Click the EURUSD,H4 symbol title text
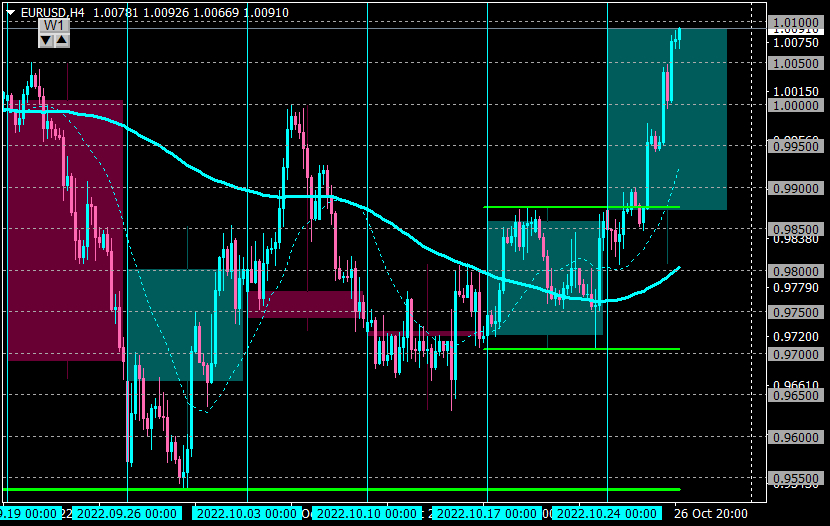830x526 pixels. (x=52, y=12)
